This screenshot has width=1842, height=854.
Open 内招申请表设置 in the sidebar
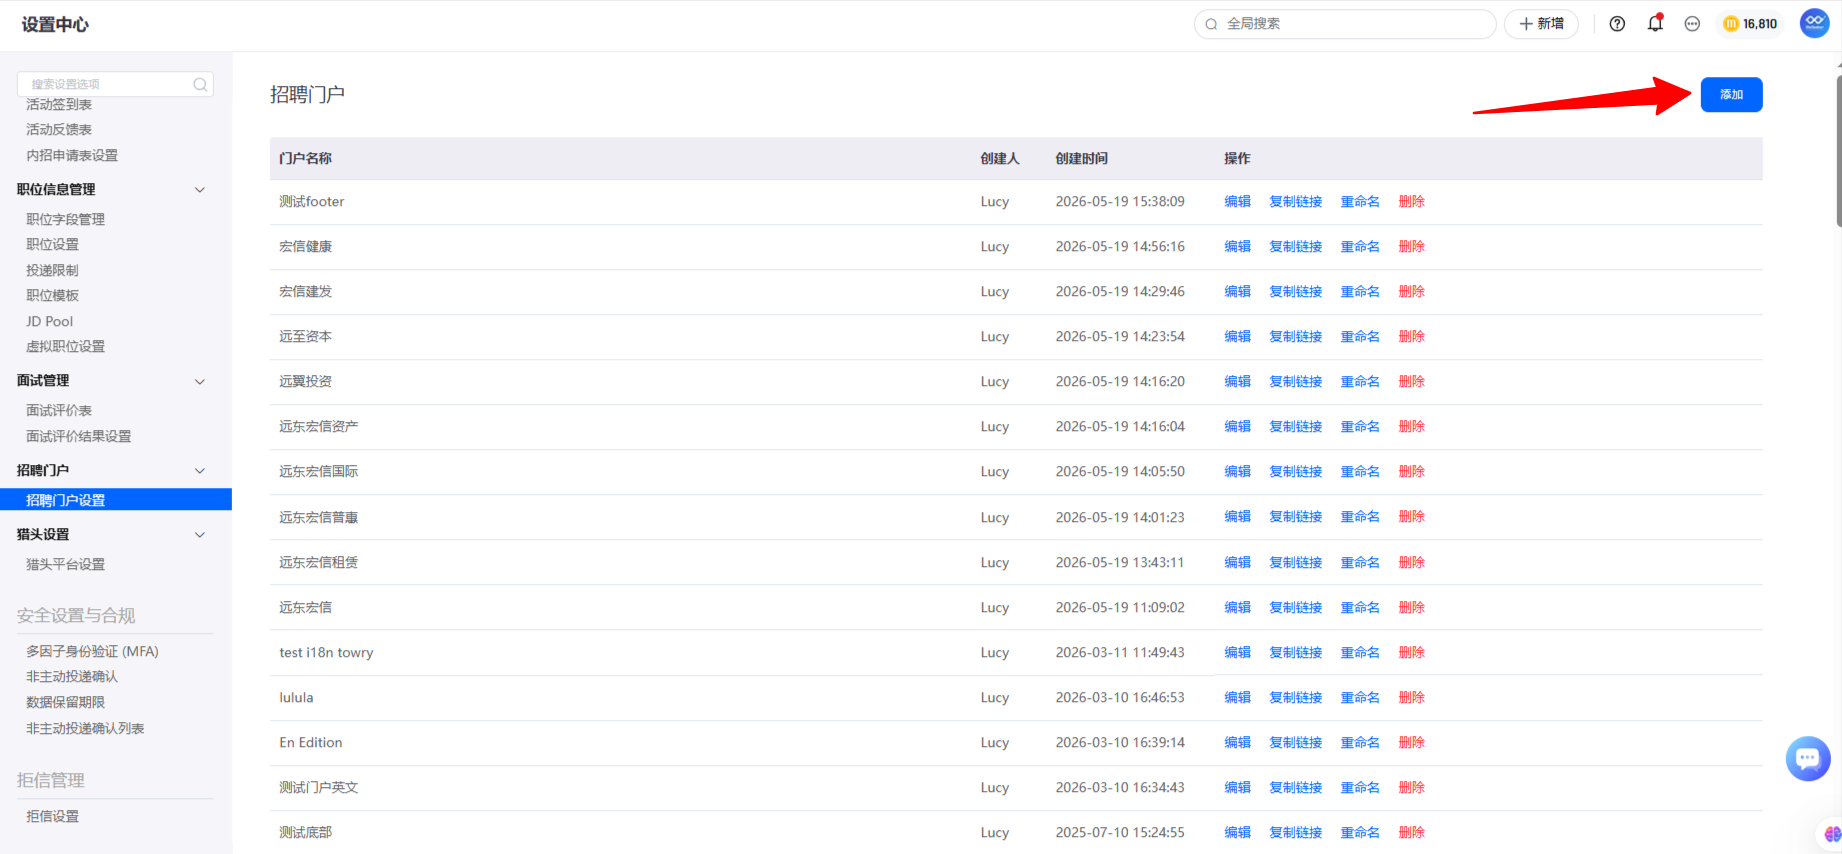tap(72, 156)
